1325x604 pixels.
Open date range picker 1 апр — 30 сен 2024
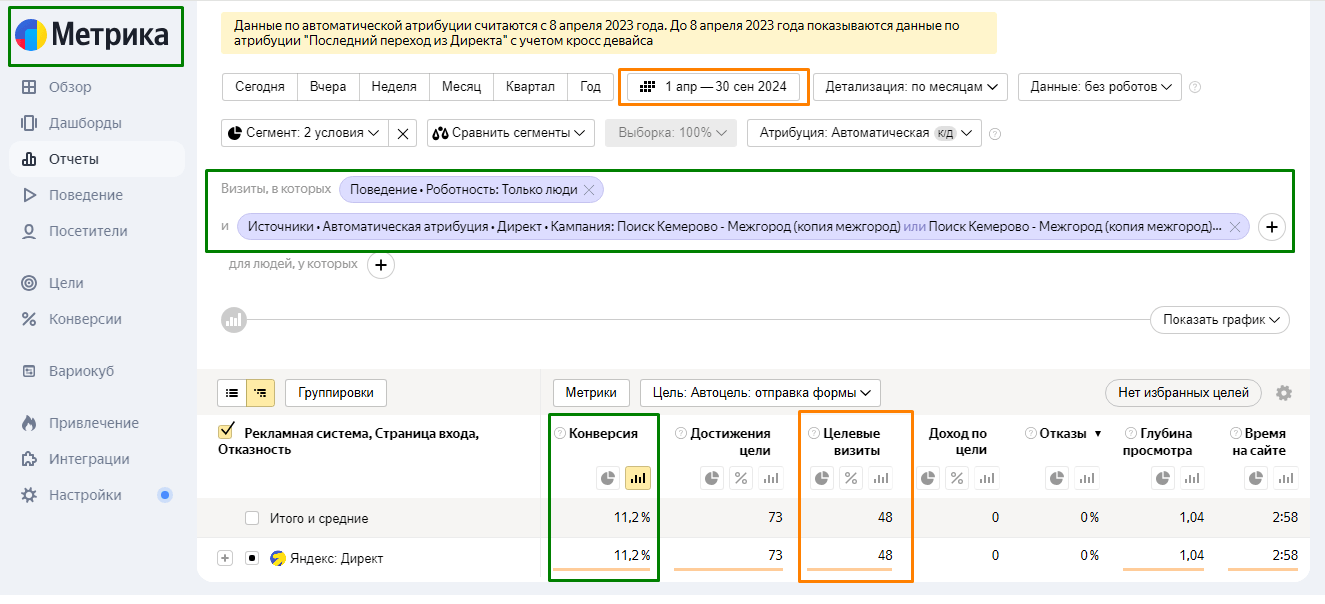tap(714, 87)
